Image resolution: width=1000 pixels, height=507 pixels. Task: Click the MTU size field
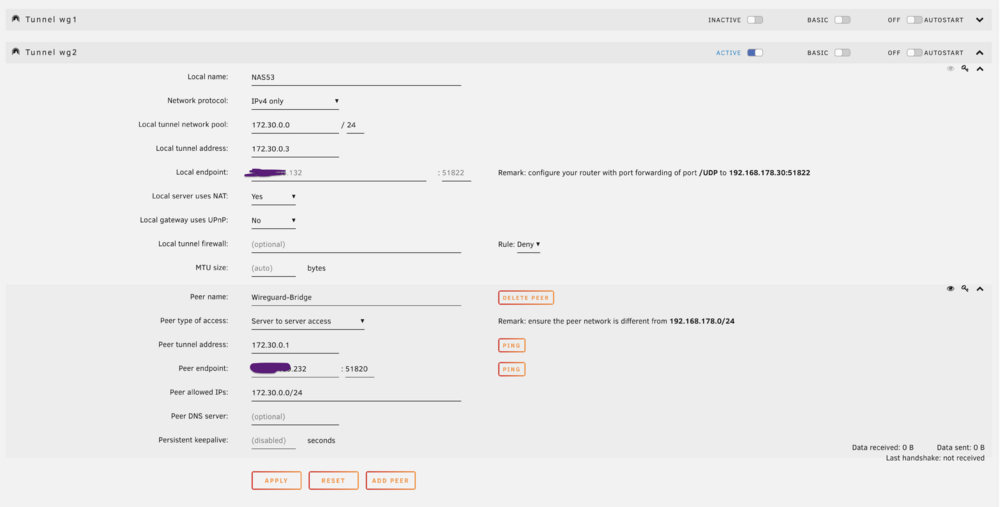click(x=274, y=268)
